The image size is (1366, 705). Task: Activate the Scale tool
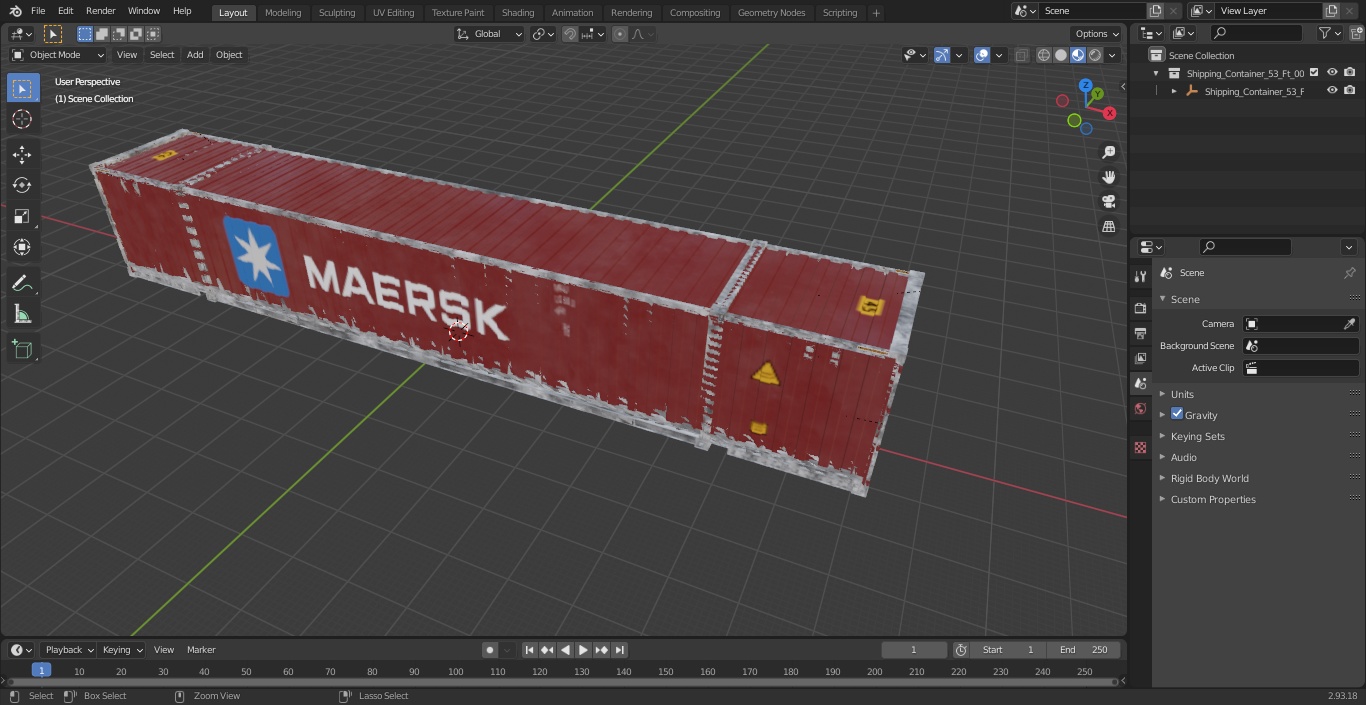click(22, 216)
